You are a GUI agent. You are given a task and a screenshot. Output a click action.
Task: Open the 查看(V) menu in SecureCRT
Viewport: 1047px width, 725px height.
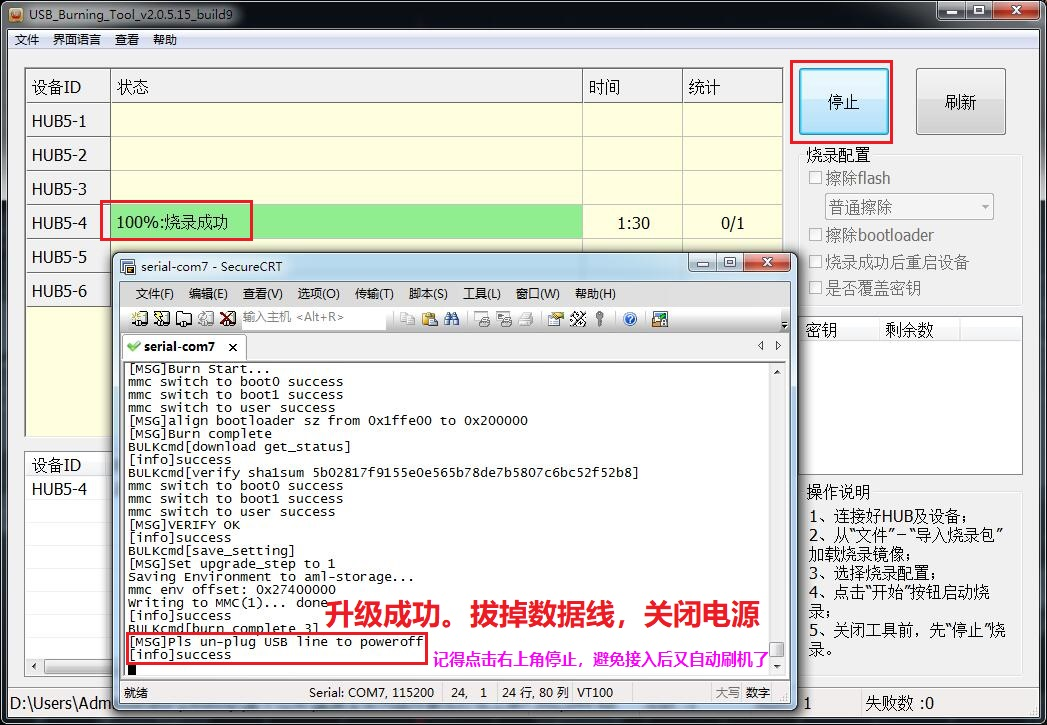262,294
